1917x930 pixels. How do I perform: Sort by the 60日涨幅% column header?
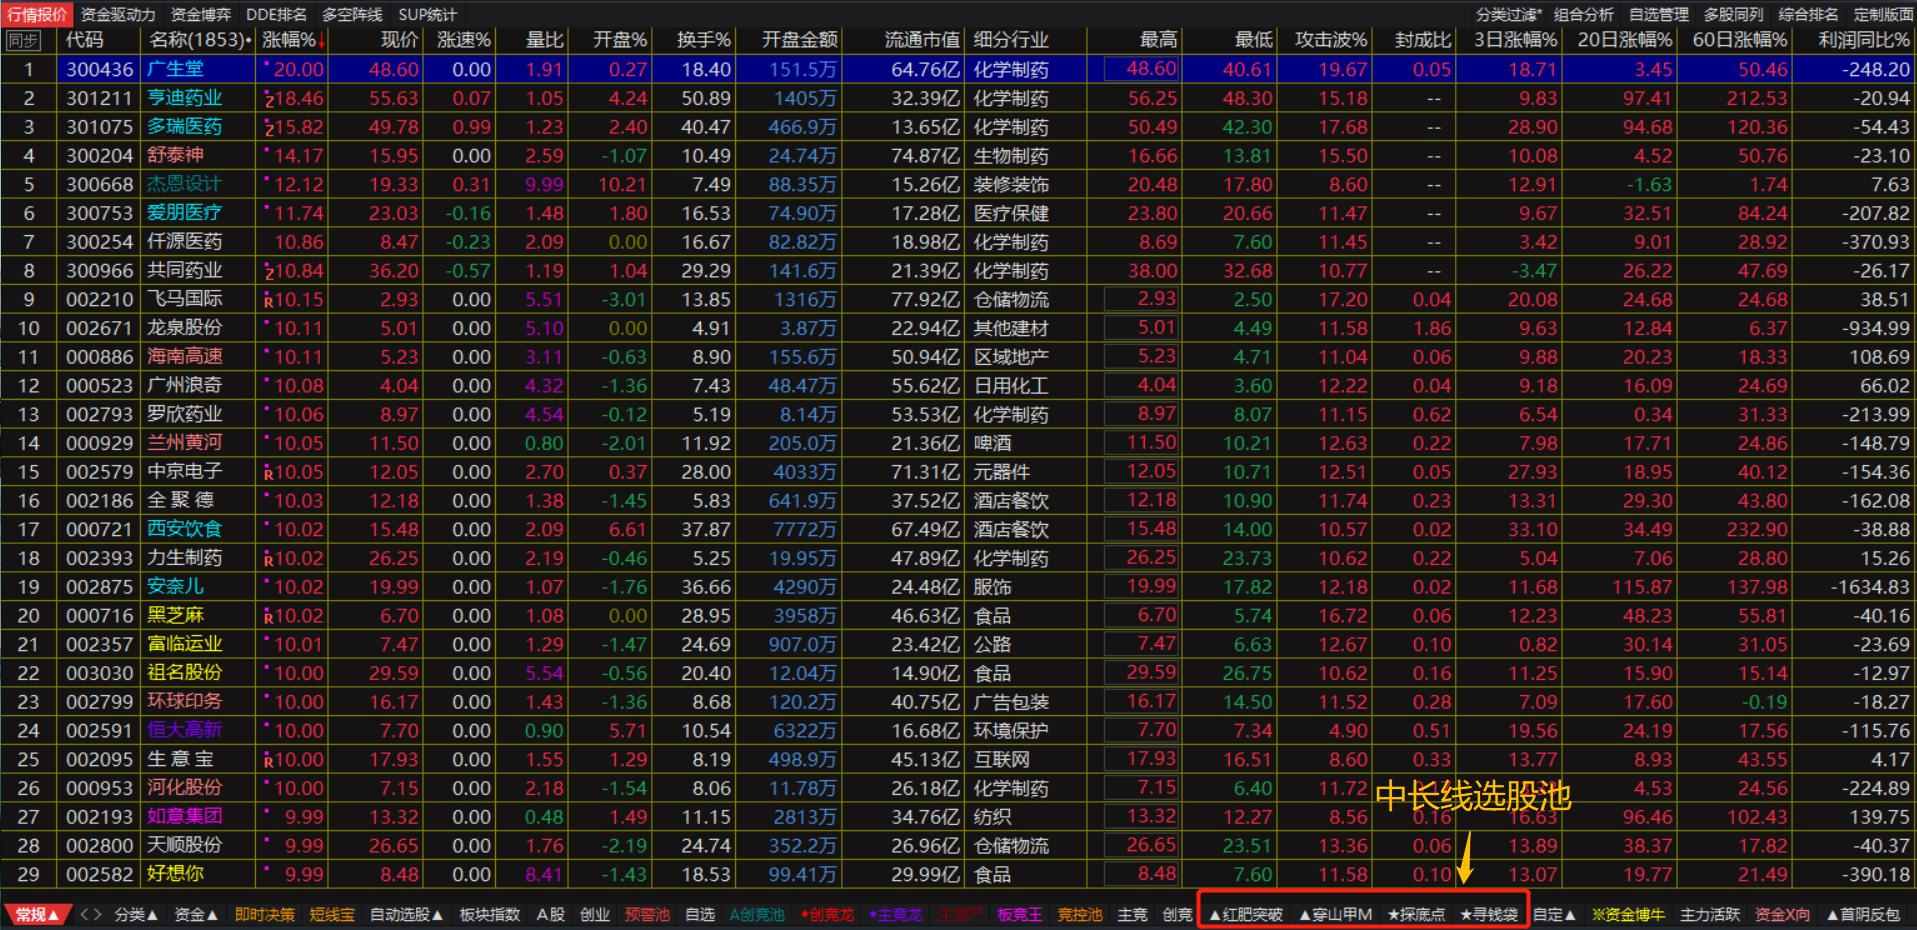pyautogui.click(x=1739, y=40)
